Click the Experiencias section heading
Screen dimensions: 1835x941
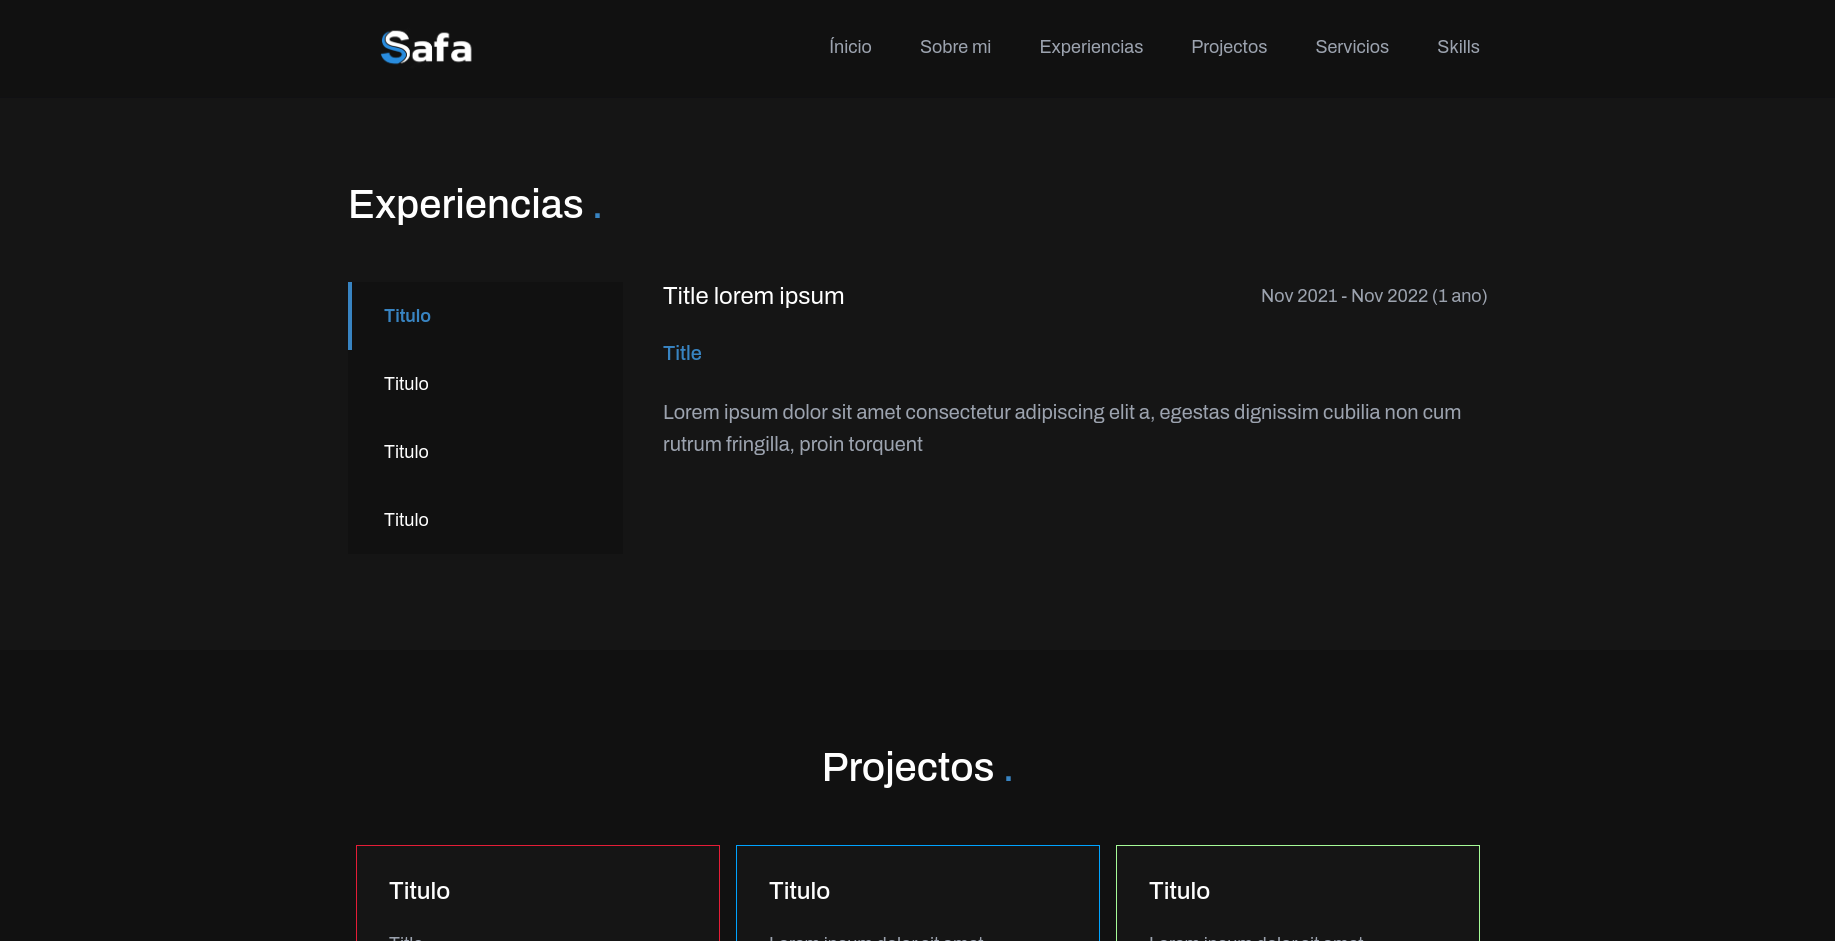466,204
